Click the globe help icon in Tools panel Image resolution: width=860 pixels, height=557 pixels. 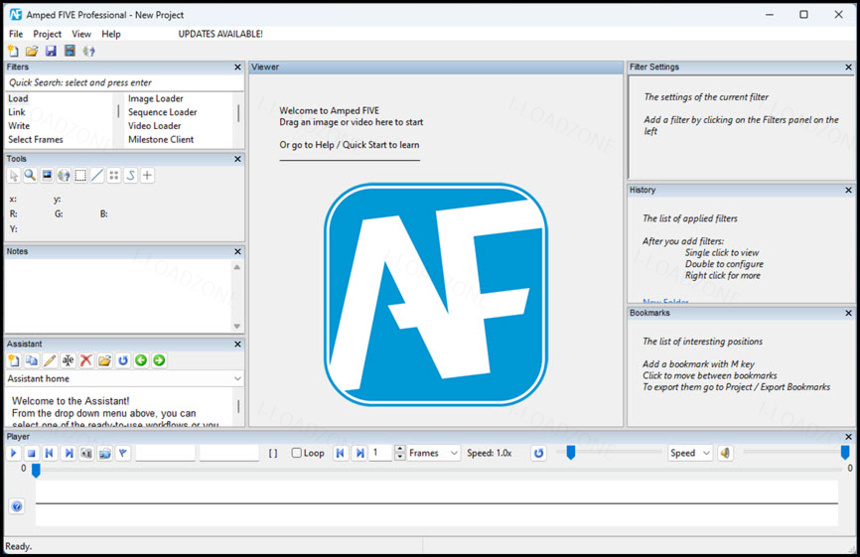pyautogui.click(x=64, y=175)
